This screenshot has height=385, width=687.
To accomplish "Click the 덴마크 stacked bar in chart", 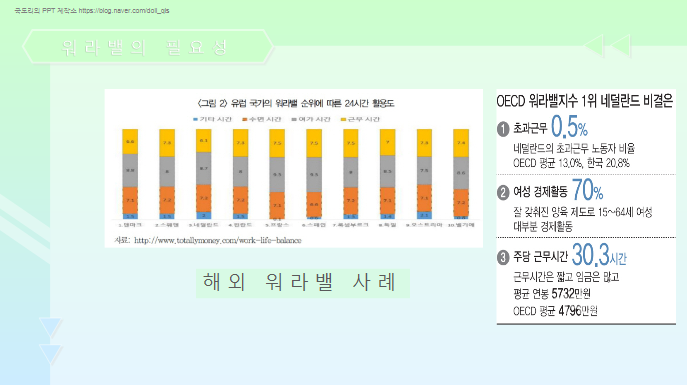I will point(130,174).
